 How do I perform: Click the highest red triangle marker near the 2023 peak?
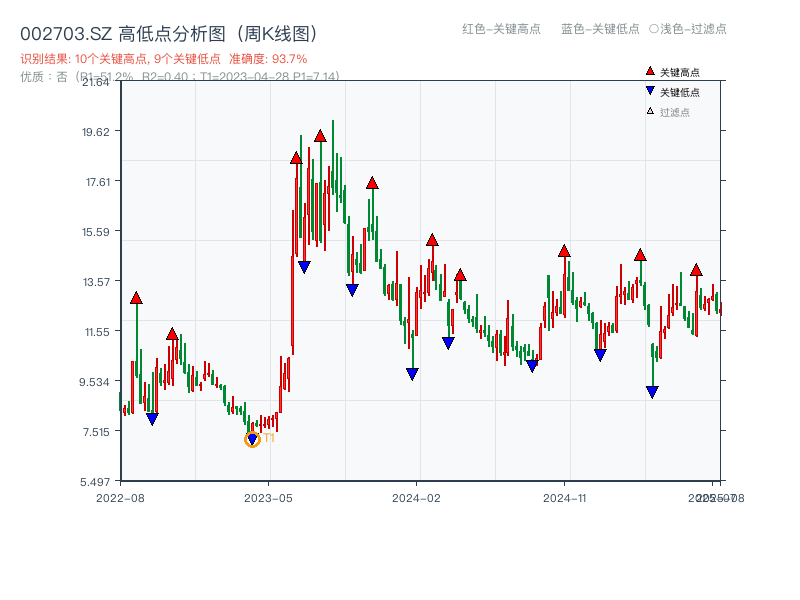pos(320,134)
